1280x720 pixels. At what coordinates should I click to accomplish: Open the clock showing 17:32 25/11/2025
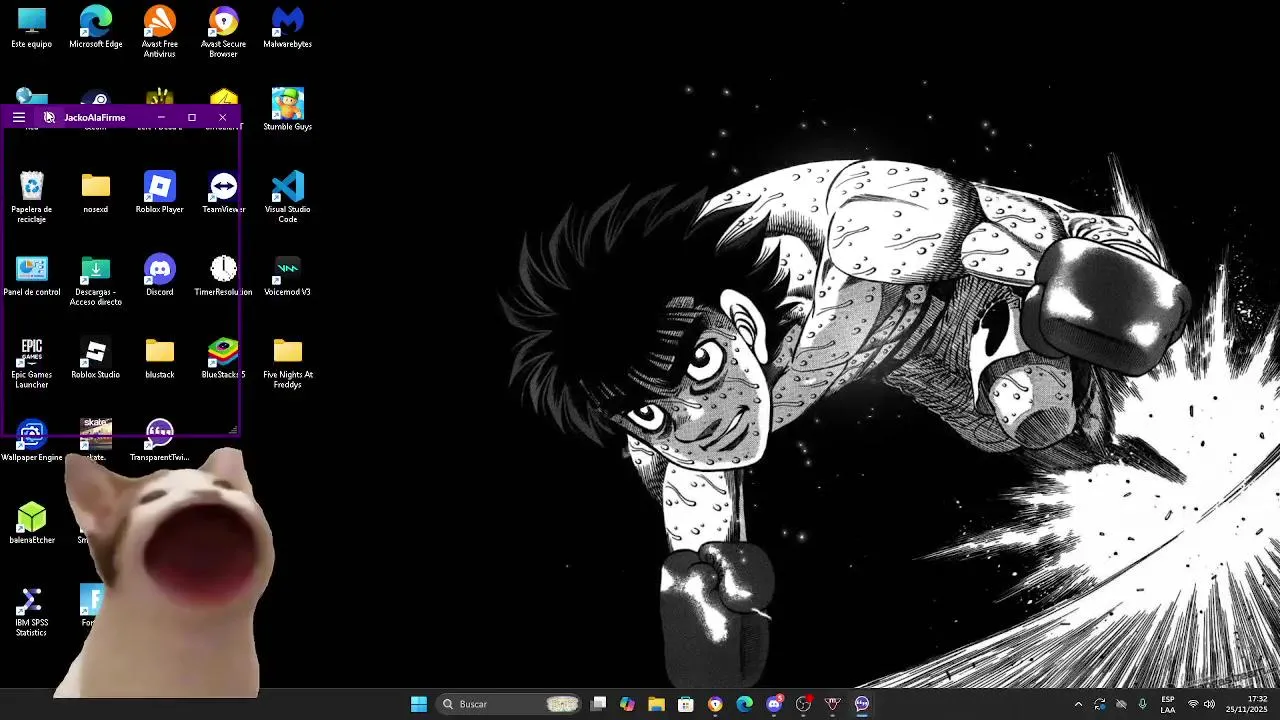click(x=1247, y=704)
